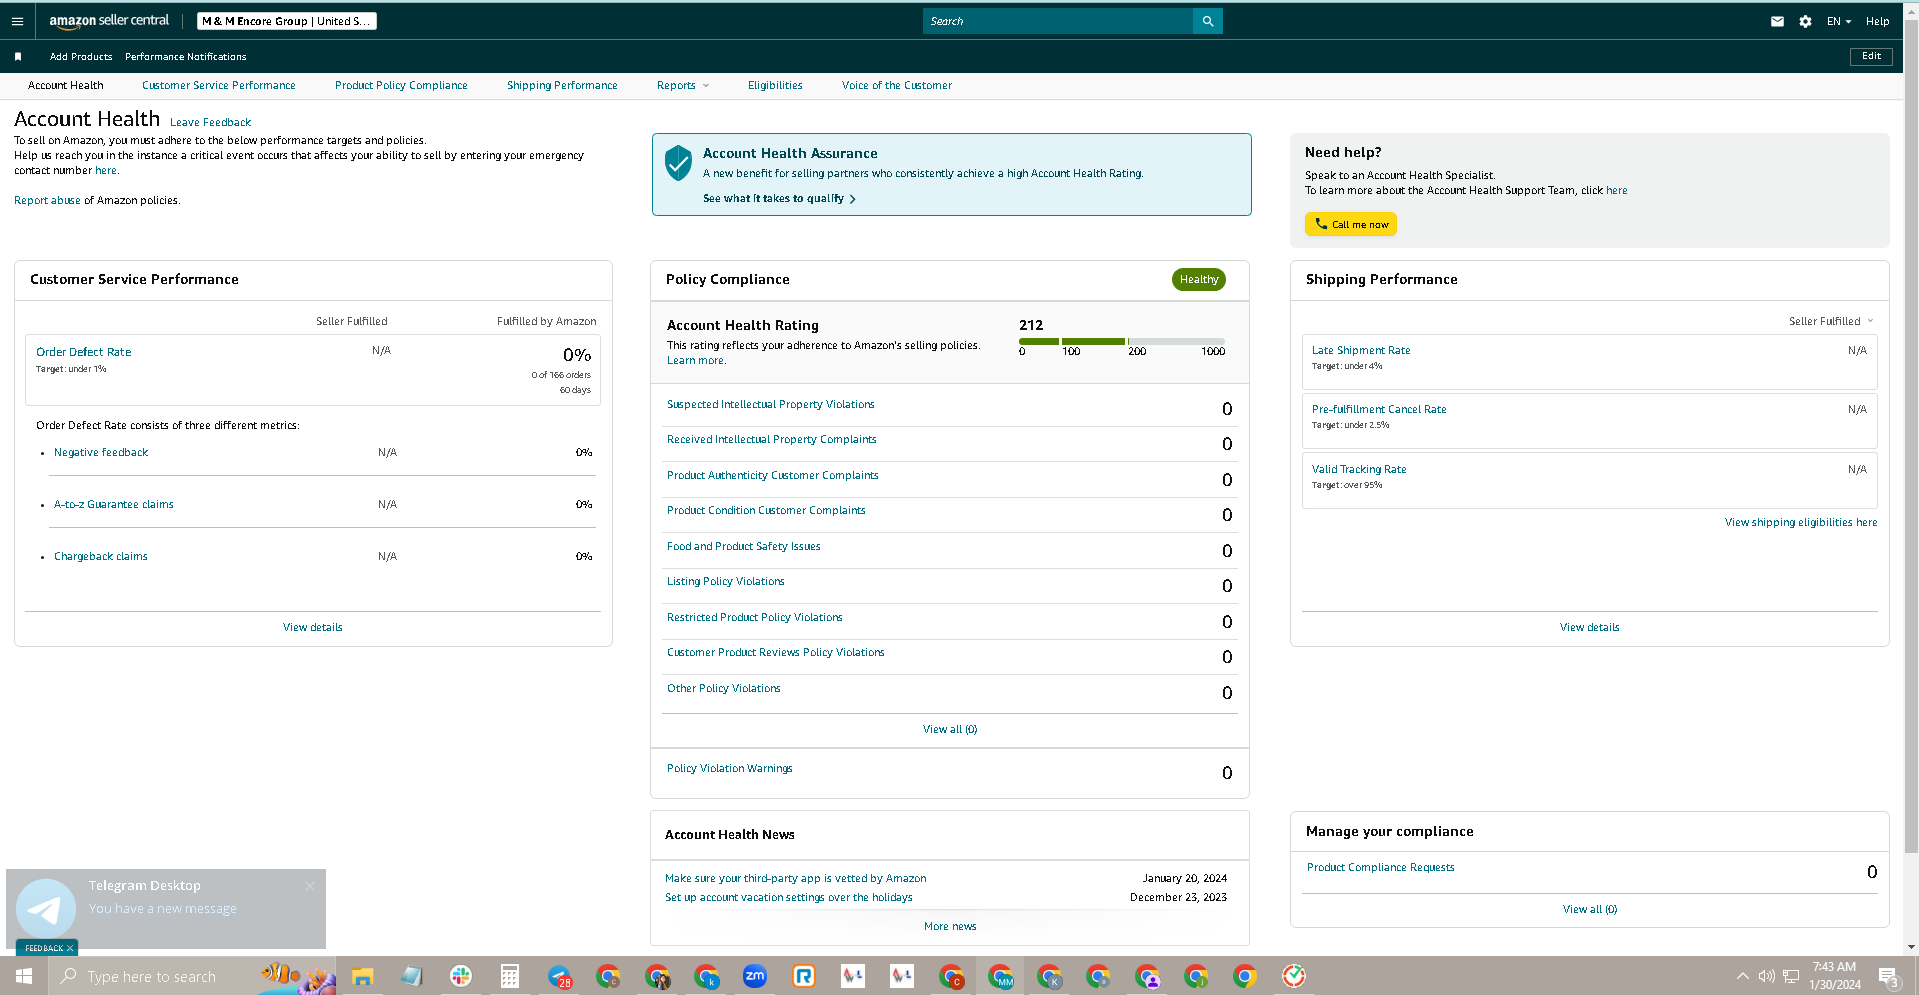Click the Healthy status badge

point(1198,280)
